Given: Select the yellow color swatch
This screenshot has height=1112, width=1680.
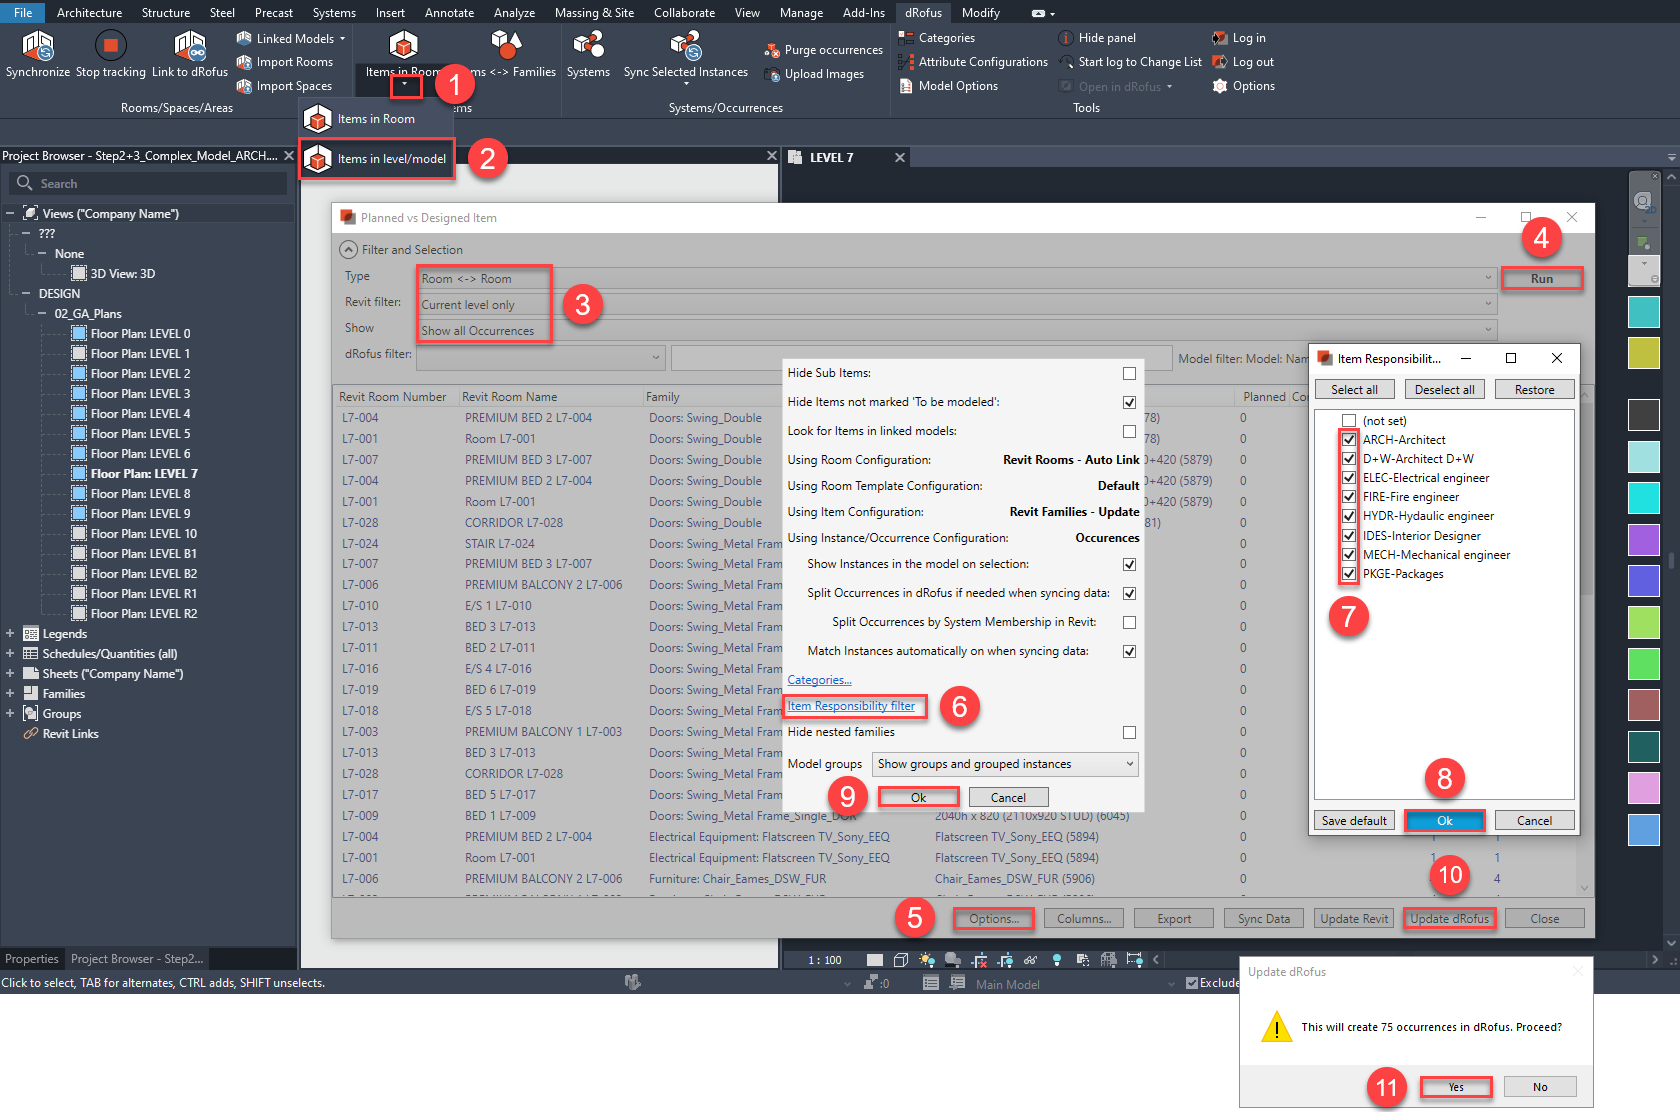Looking at the screenshot, I should (x=1643, y=353).
